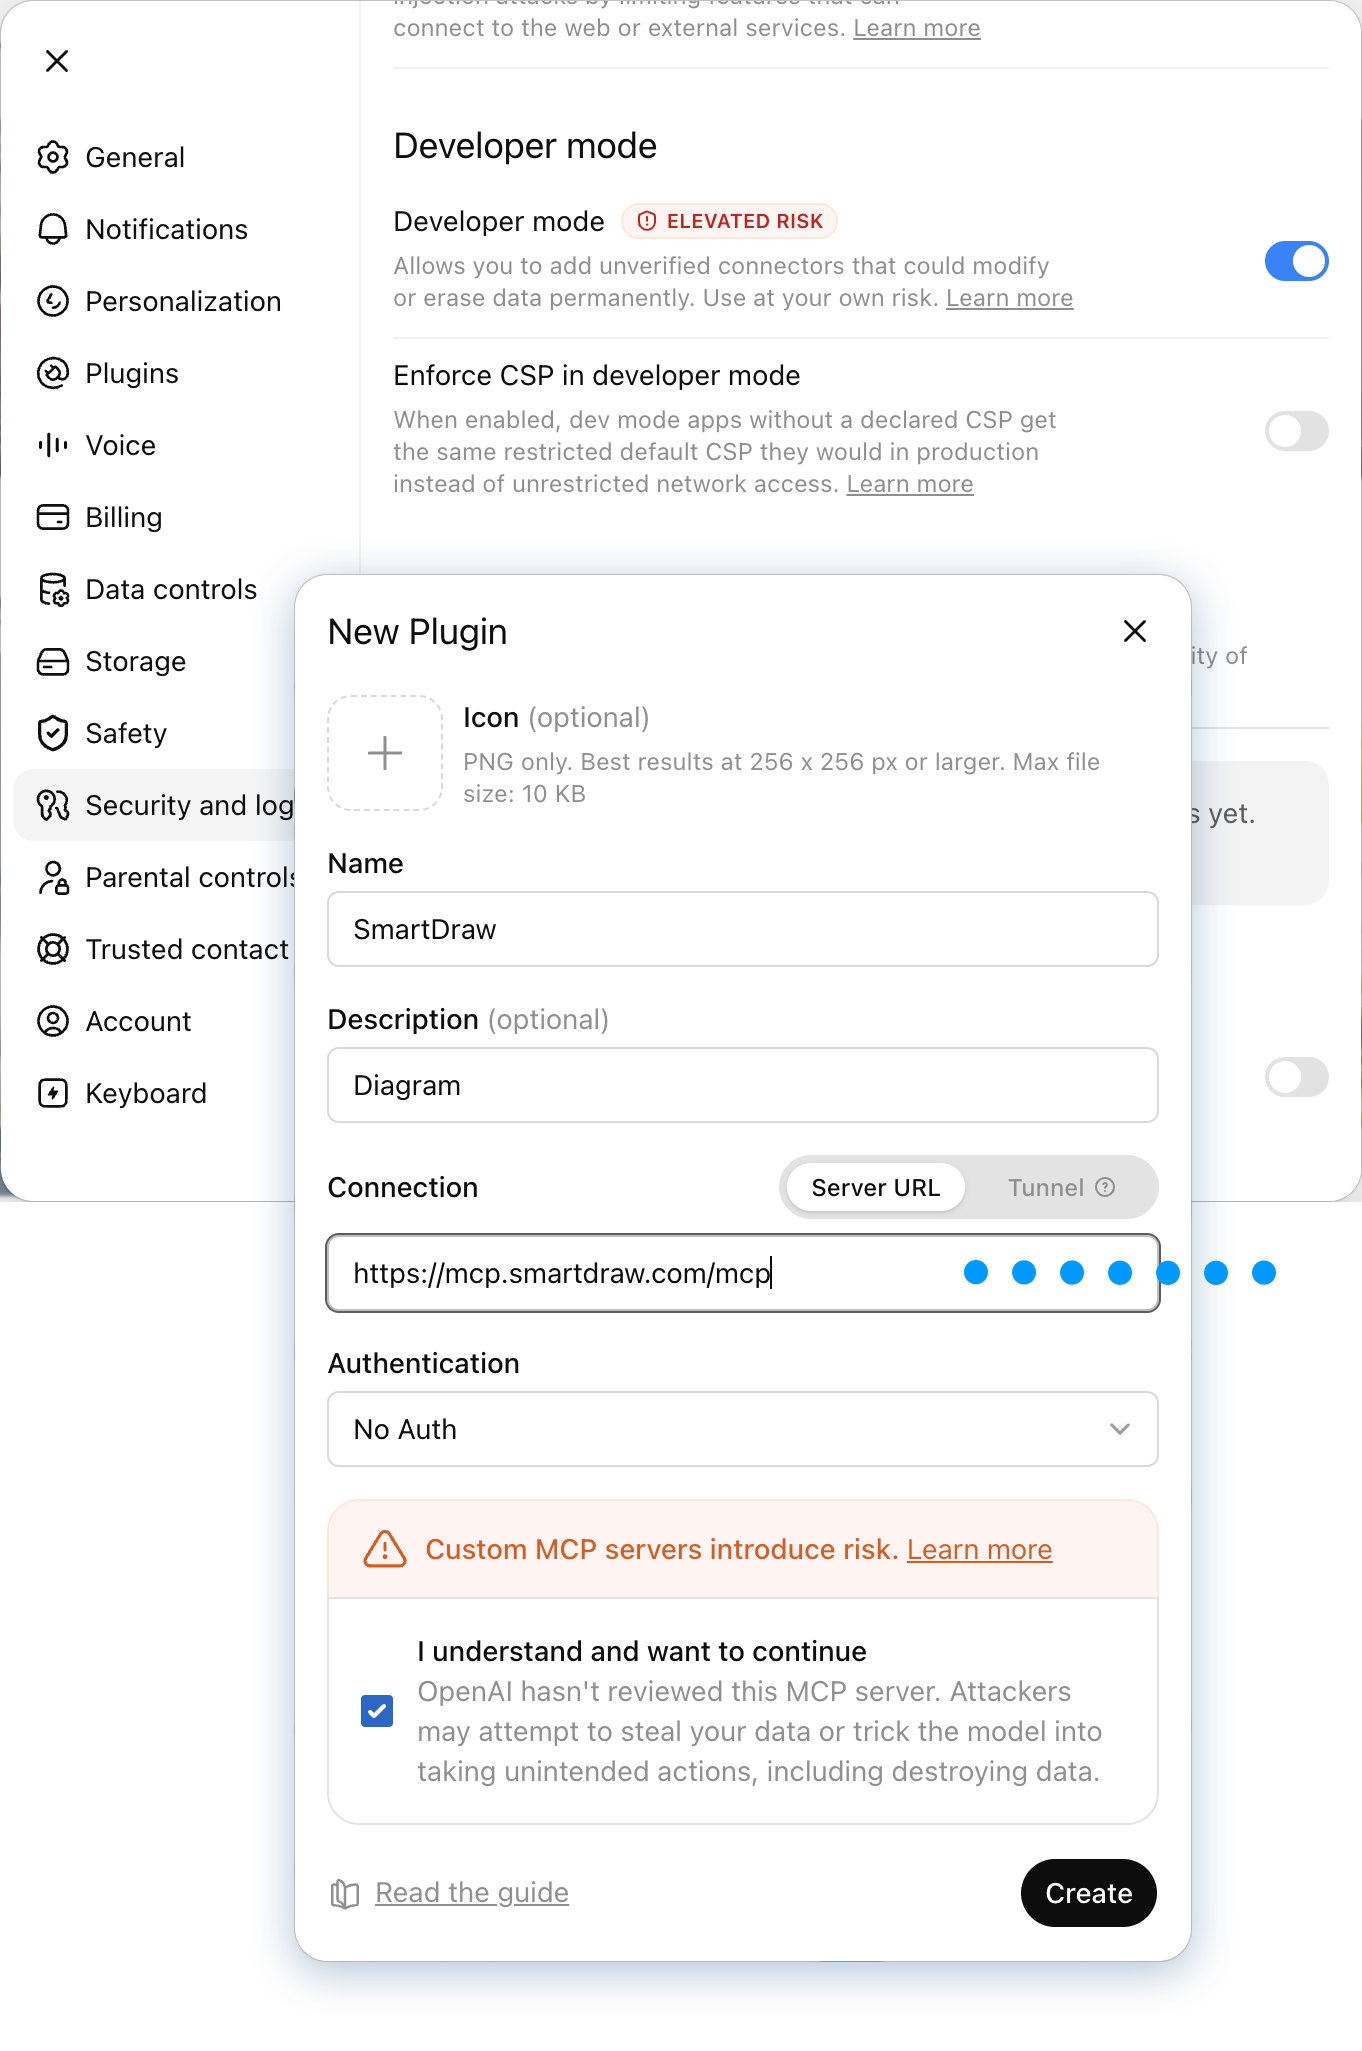Click the book icon beside Read the guide
This screenshot has width=1362, height=2051.
click(345, 1893)
